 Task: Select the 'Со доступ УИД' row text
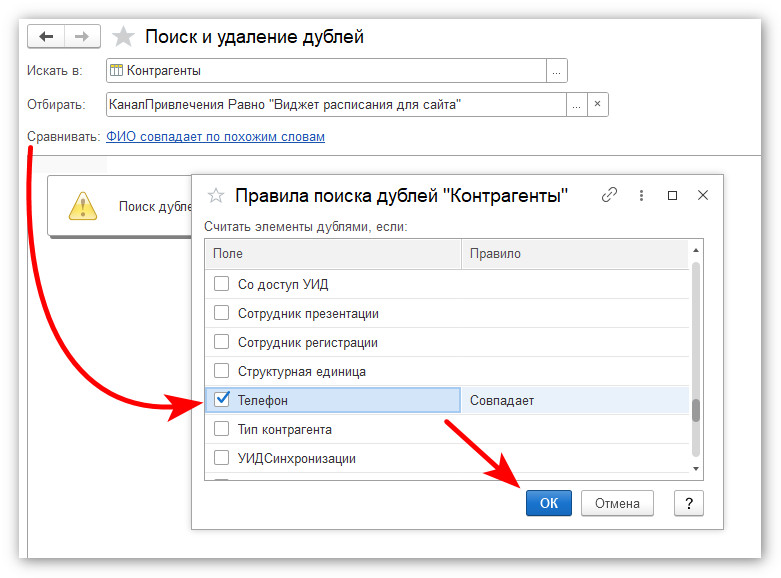tap(283, 285)
